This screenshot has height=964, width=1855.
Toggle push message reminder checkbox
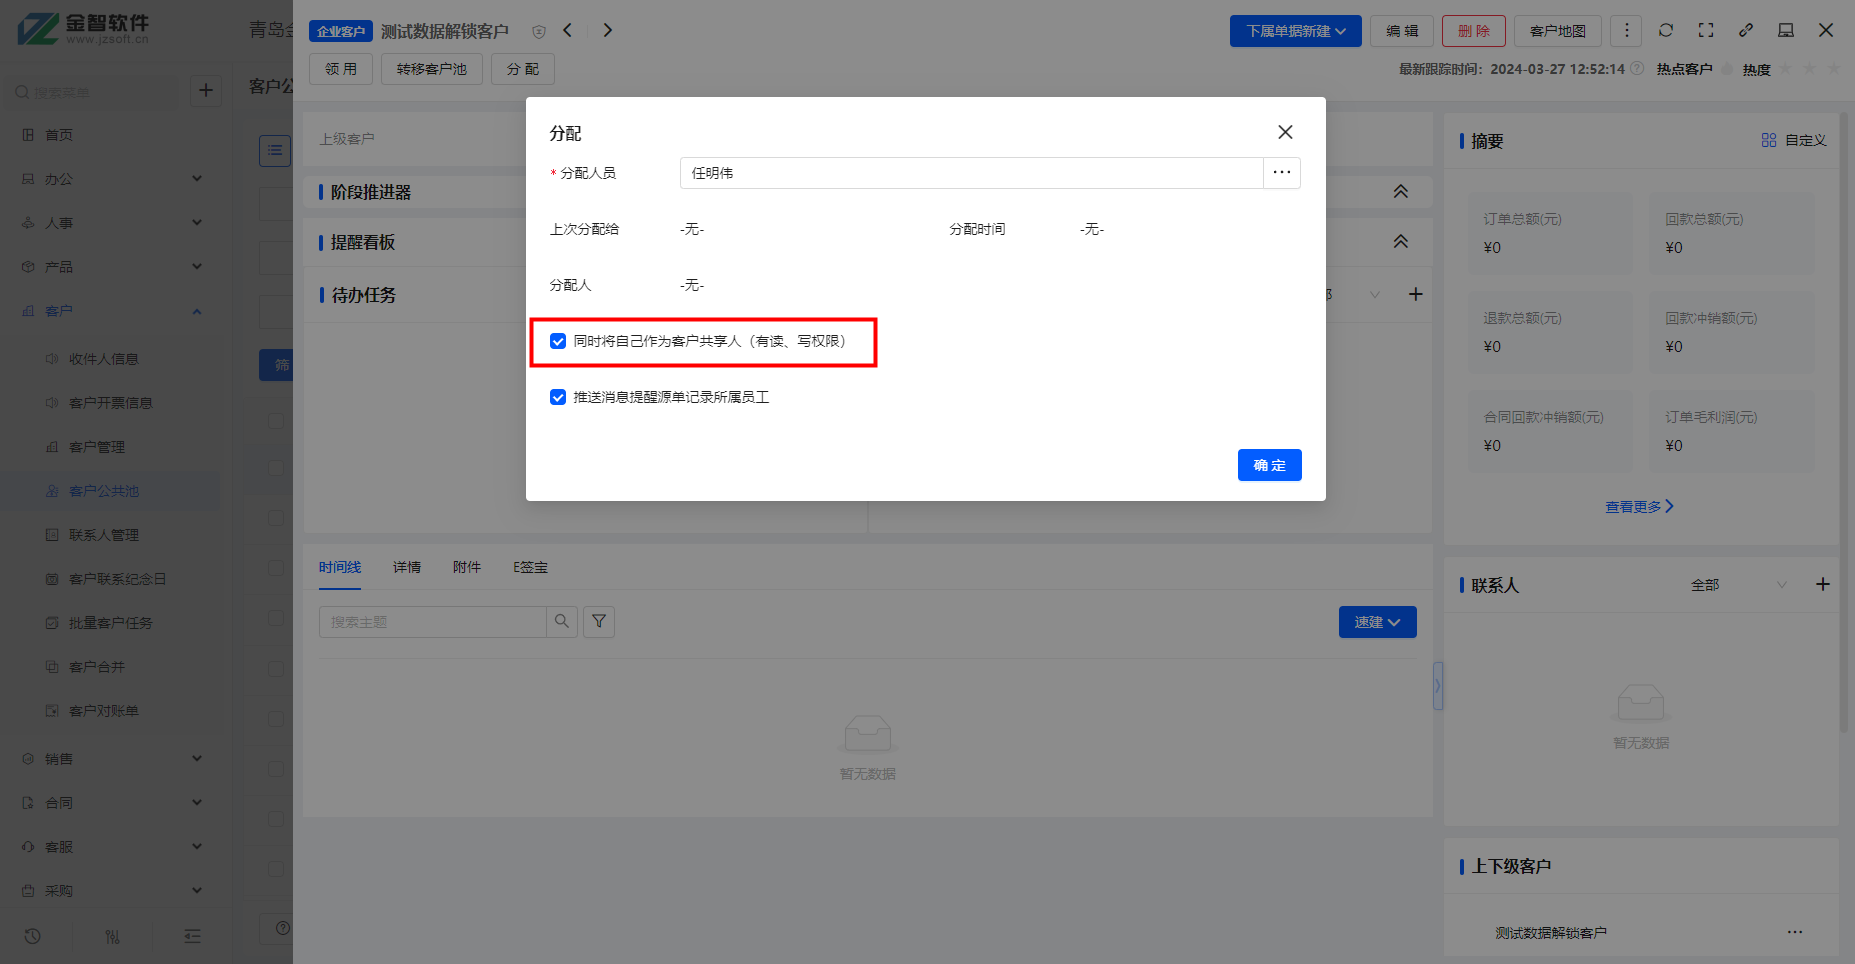pyautogui.click(x=558, y=397)
